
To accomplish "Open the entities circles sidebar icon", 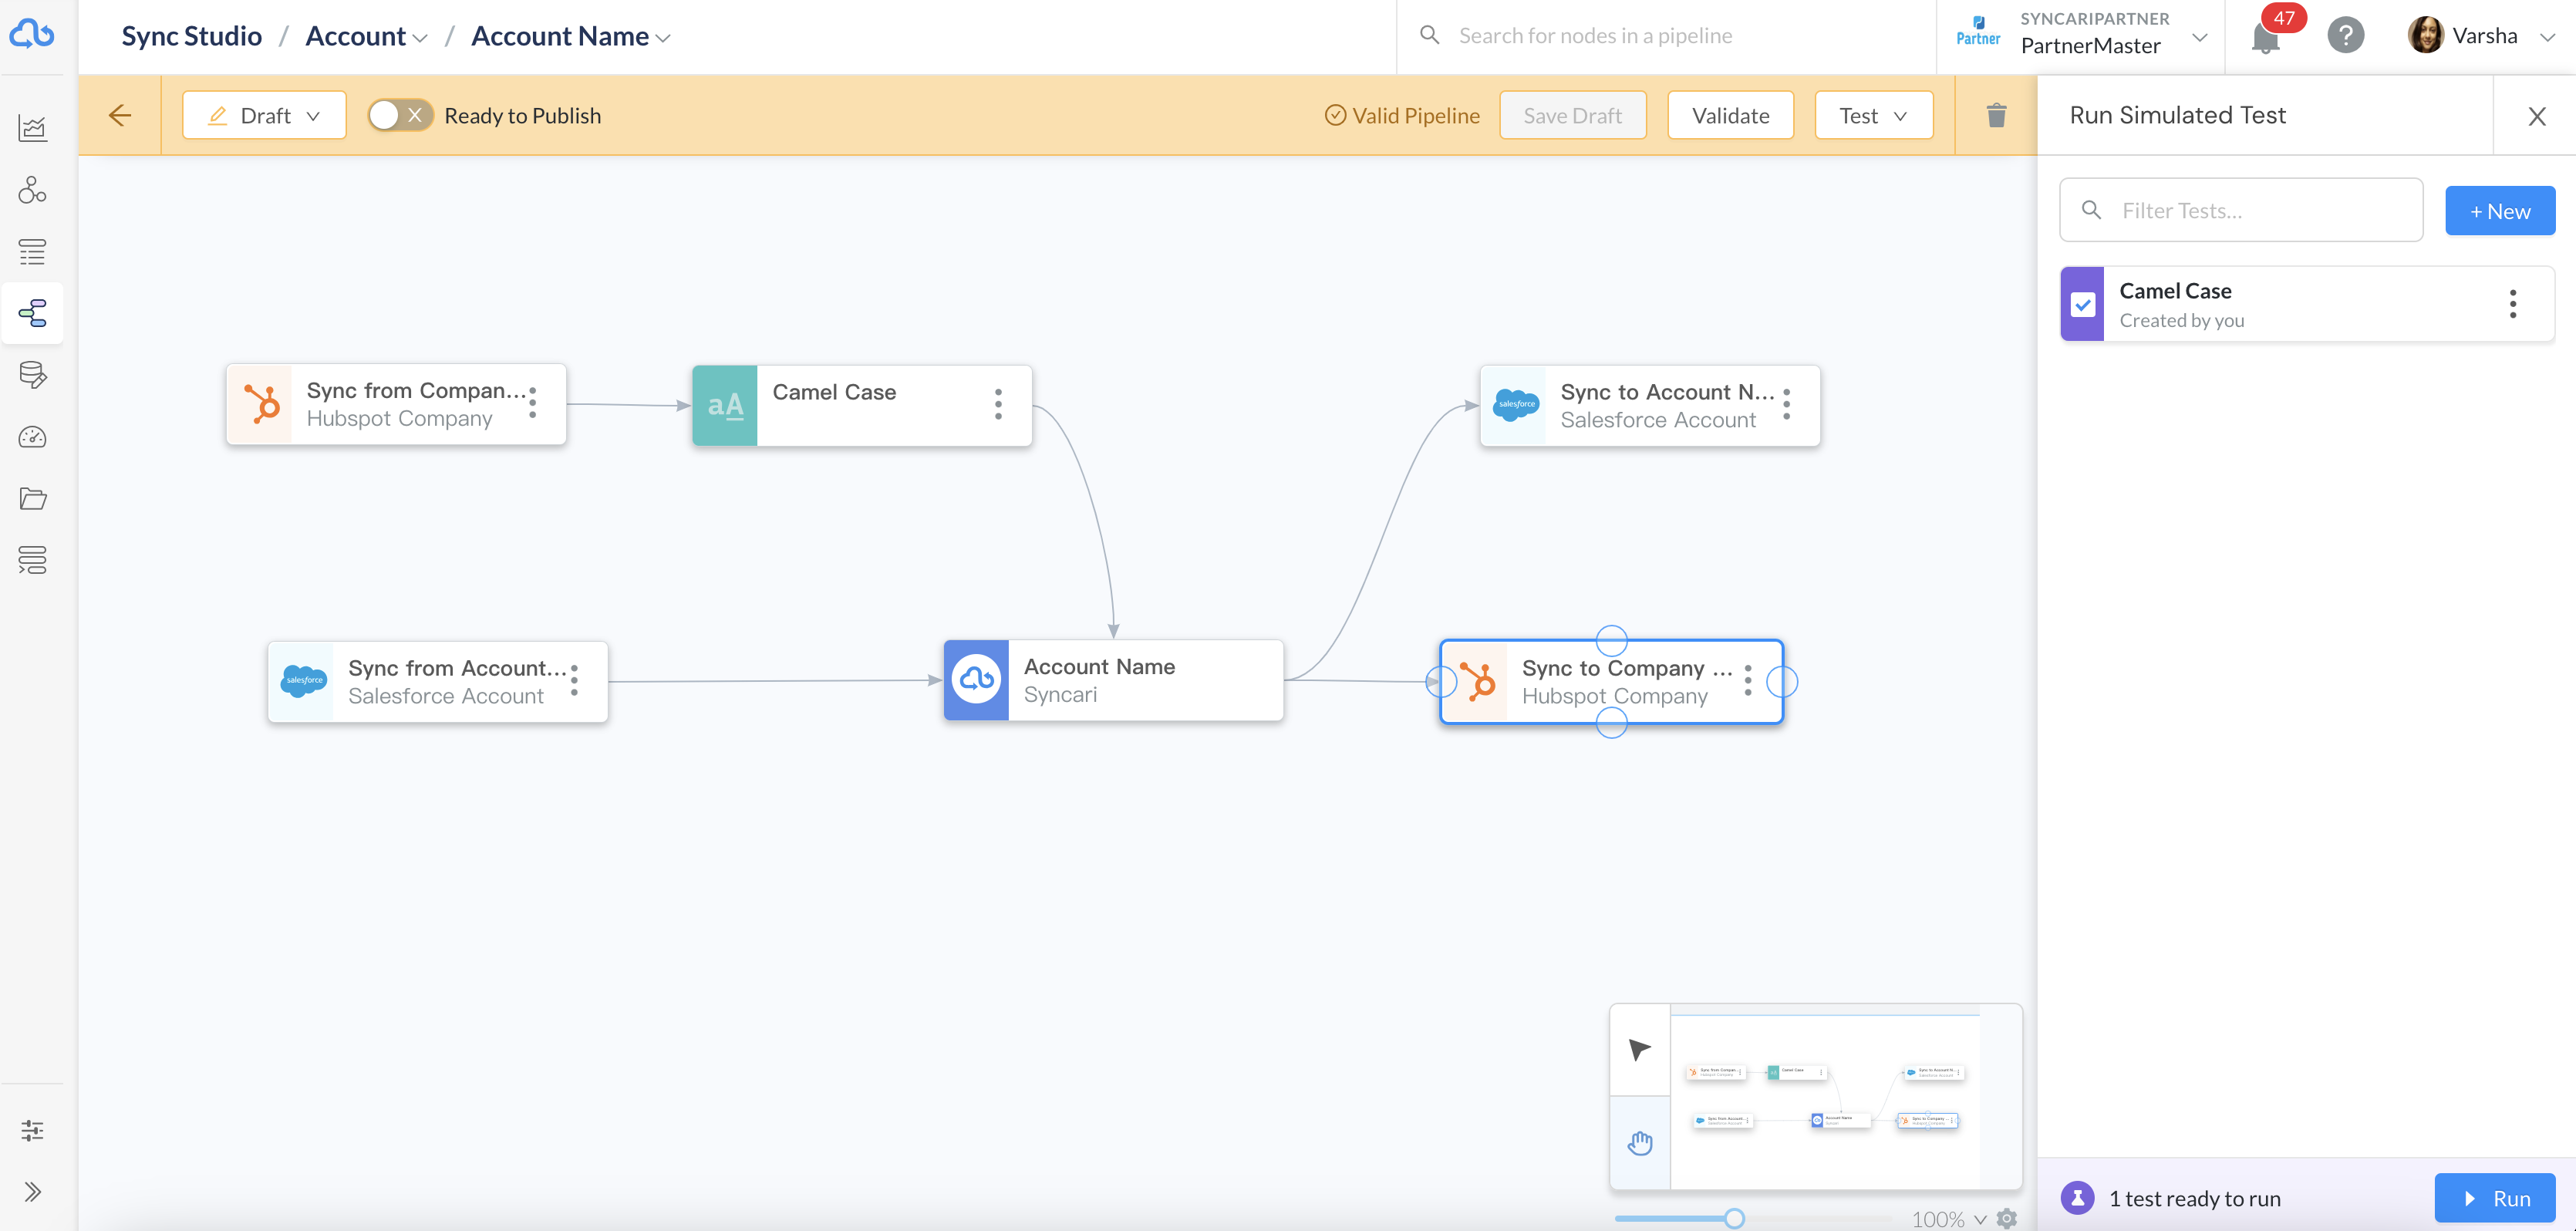I will (x=32, y=190).
